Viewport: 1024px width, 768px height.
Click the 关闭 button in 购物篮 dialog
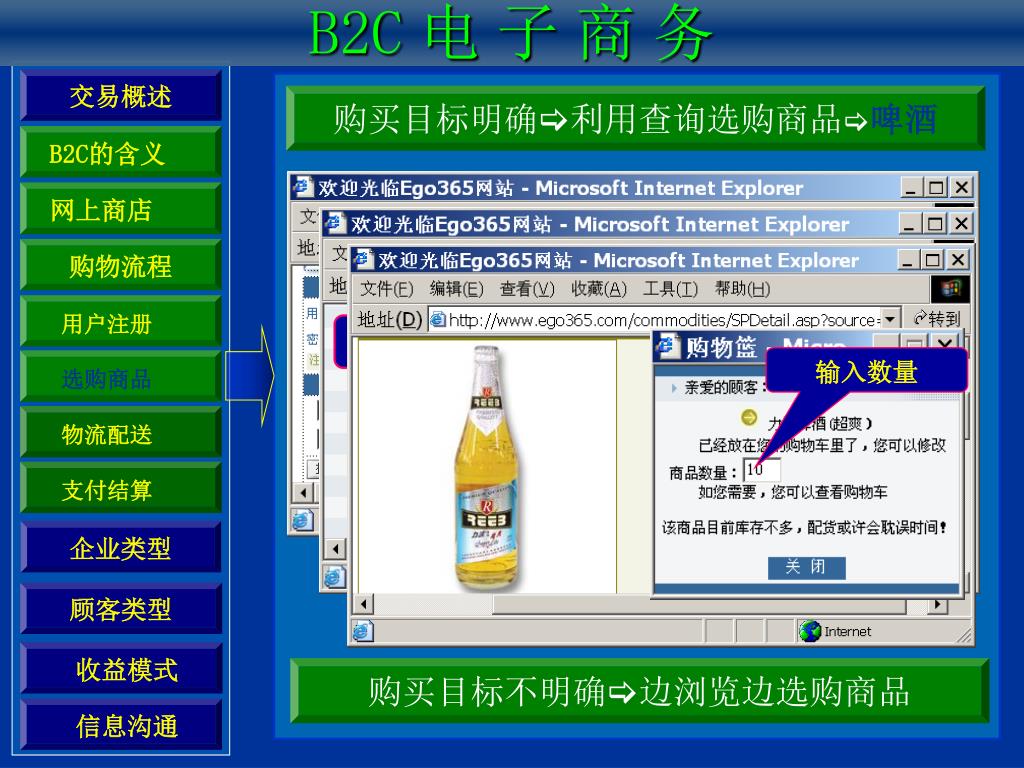(x=807, y=567)
